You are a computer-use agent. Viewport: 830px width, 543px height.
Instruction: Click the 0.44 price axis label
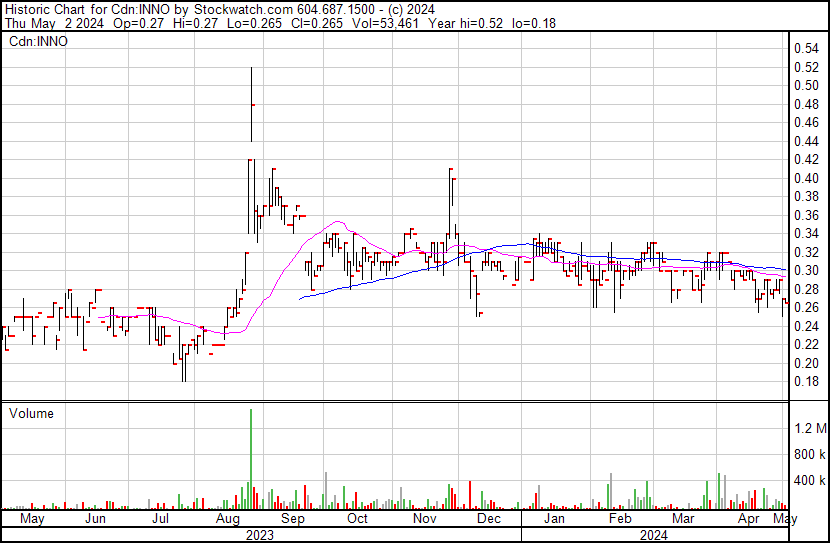pos(806,141)
